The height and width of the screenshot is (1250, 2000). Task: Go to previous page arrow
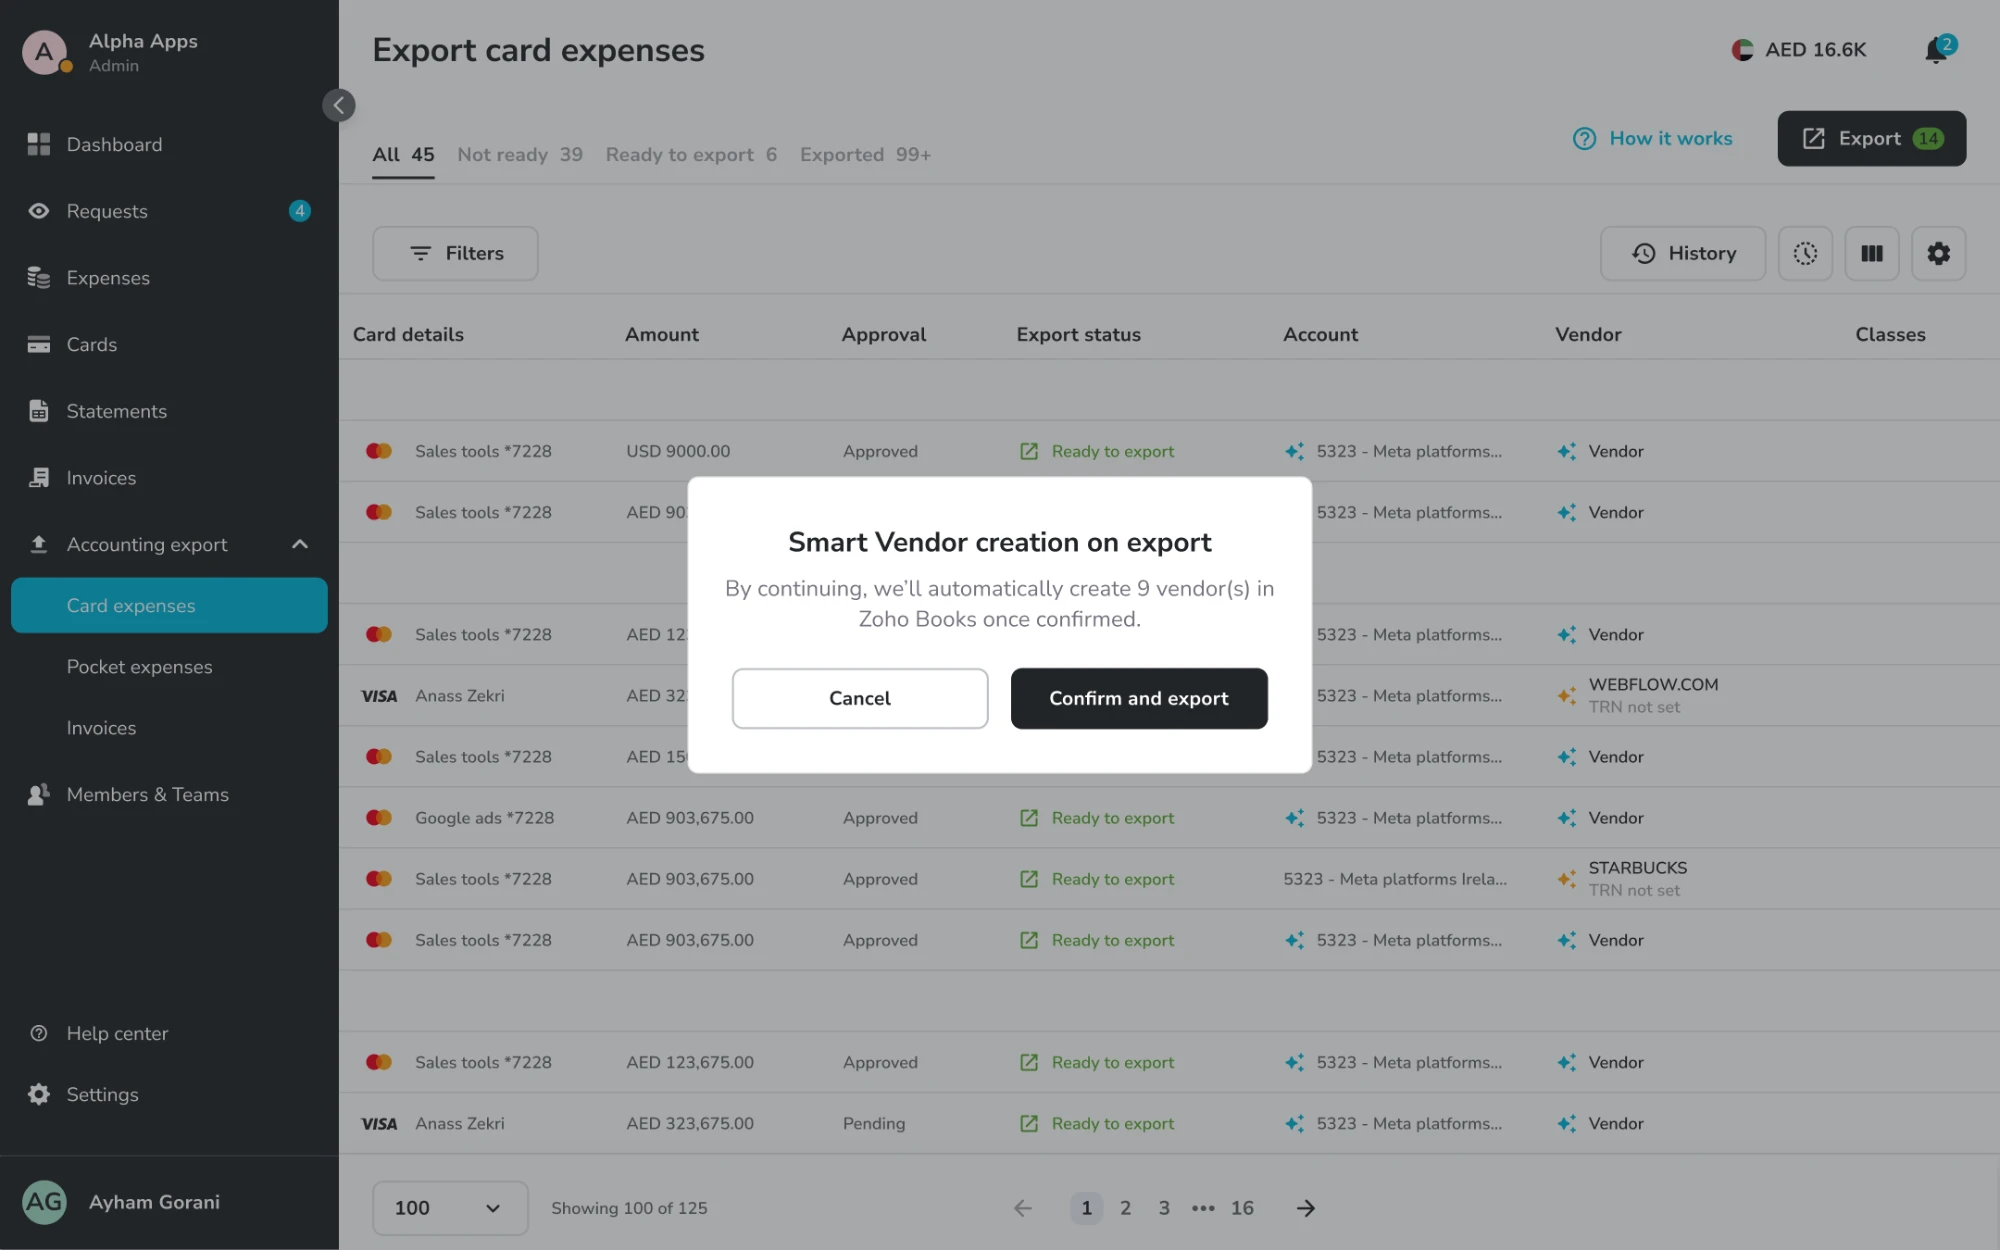coord(1022,1208)
